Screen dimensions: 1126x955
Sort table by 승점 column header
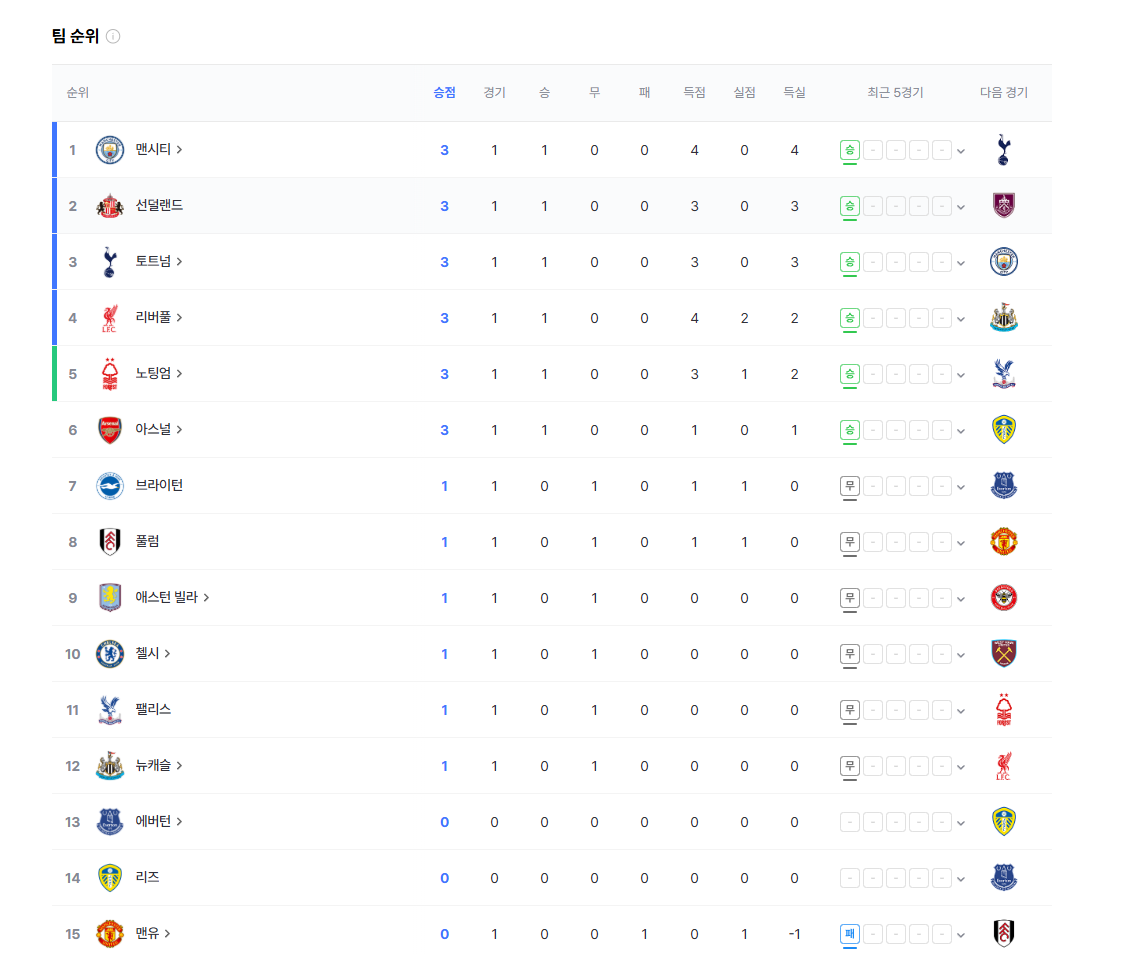click(x=445, y=93)
